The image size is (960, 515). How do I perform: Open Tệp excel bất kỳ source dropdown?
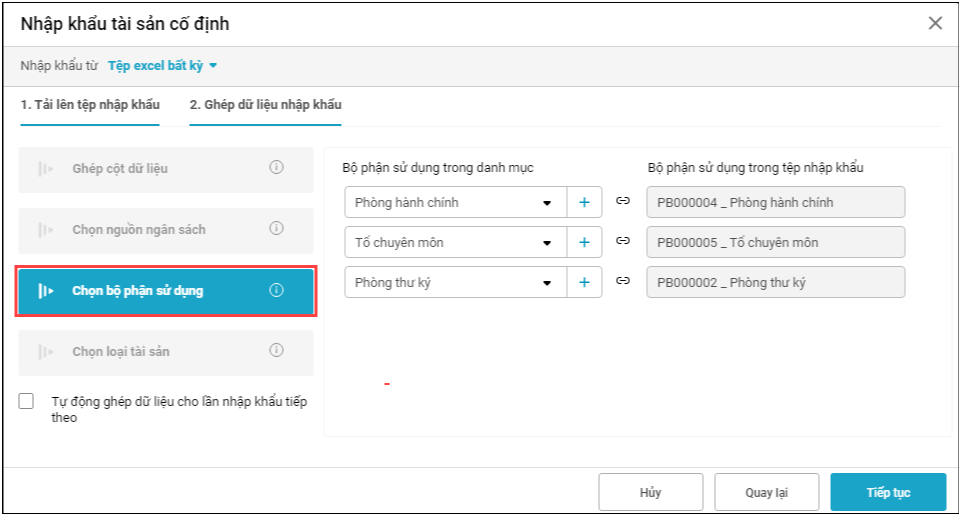pos(163,66)
